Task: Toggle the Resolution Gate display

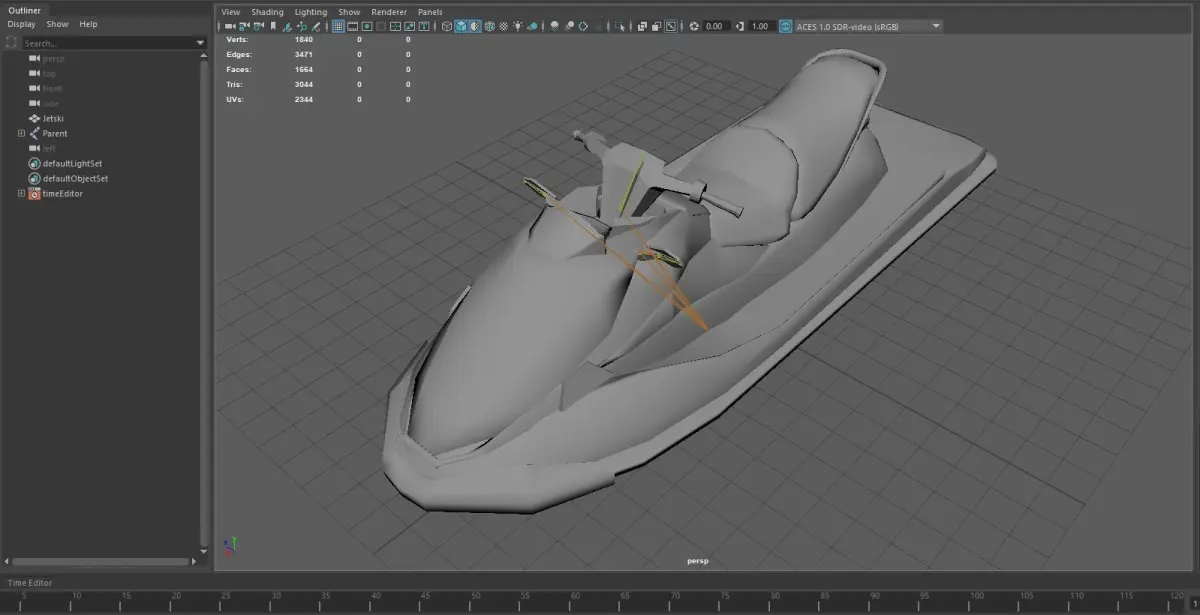Action: pyautogui.click(x=367, y=26)
